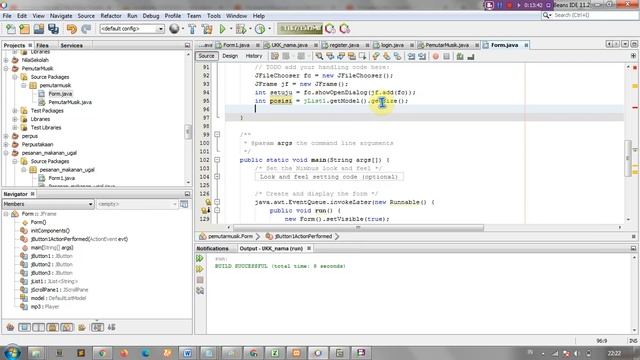Select jButton1ActionPerformed in the Navigator list

click(79, 239)
